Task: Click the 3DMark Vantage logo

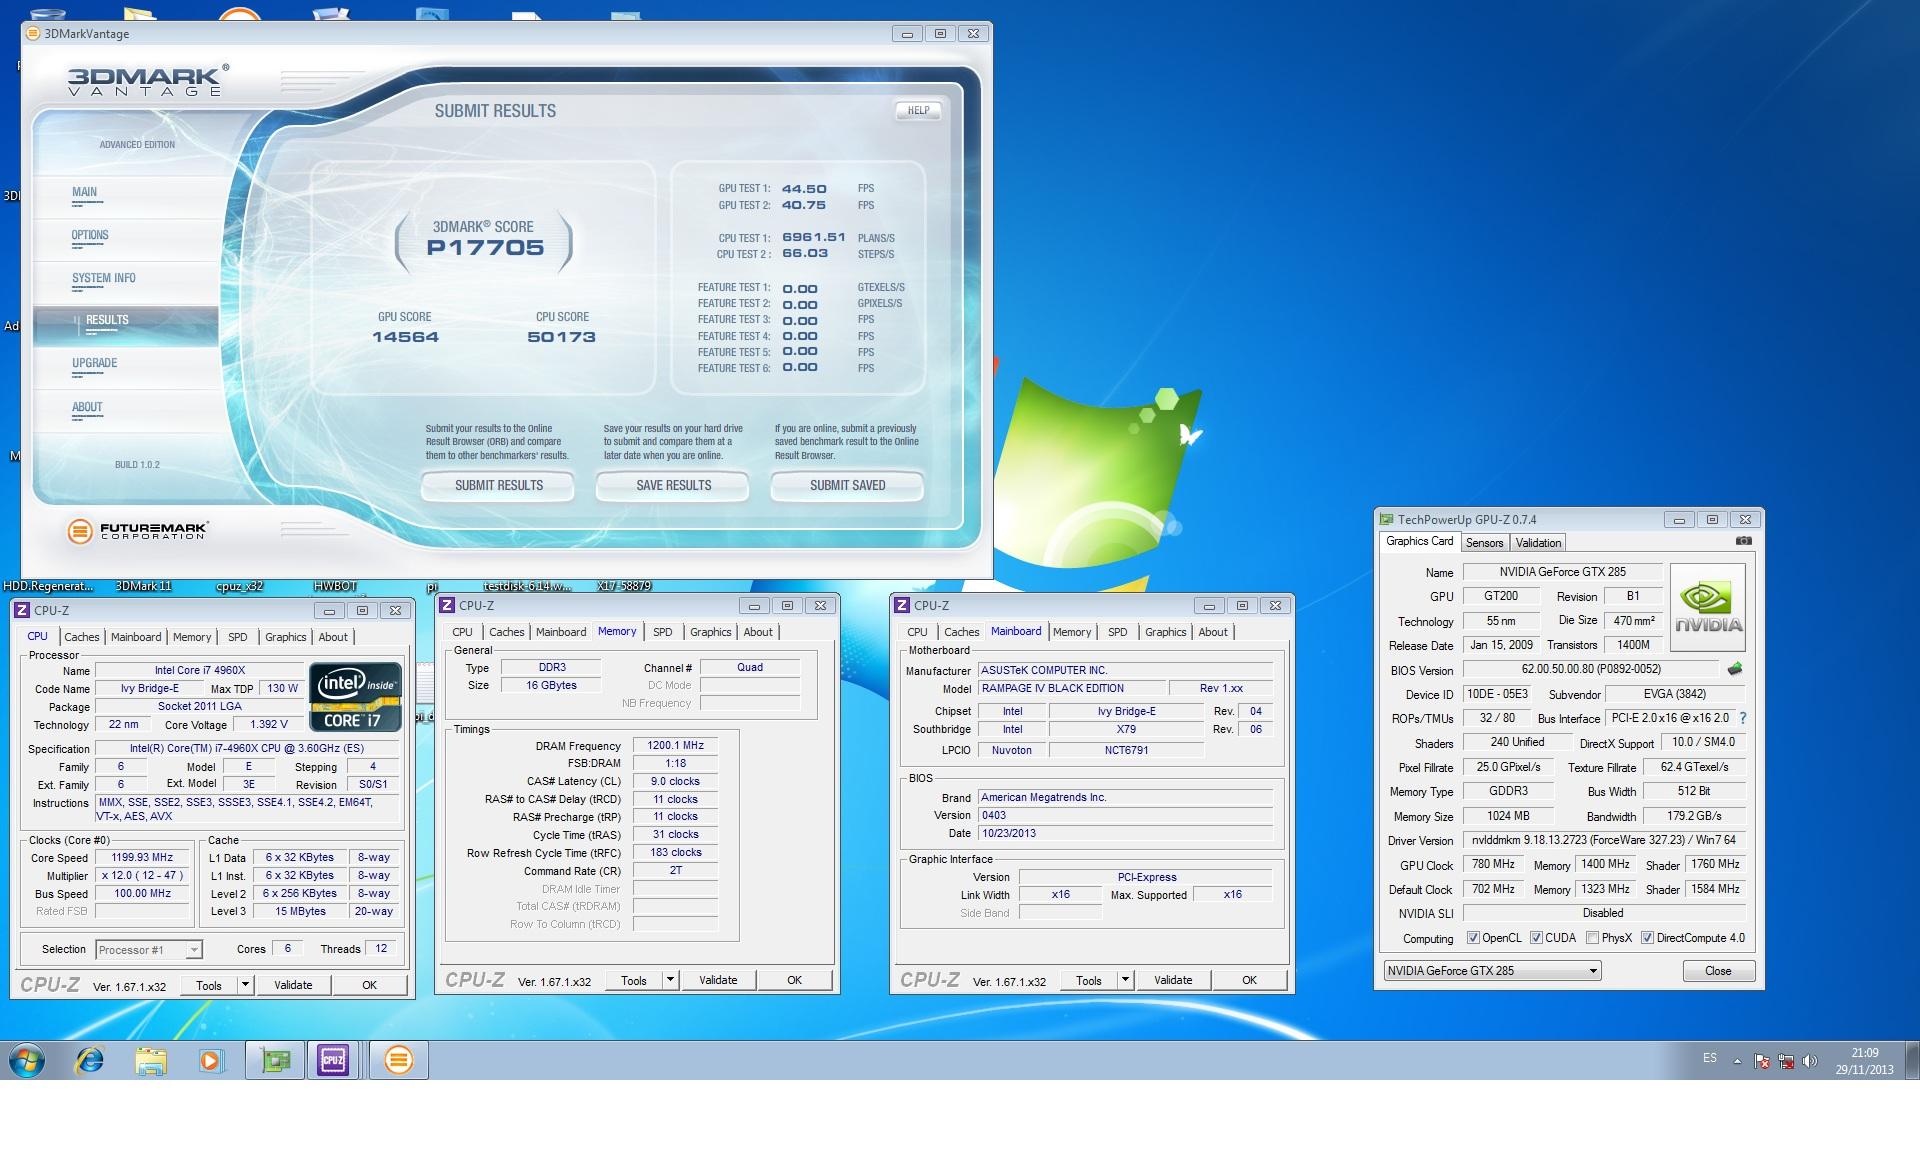Action: click(x=148, y=80)
